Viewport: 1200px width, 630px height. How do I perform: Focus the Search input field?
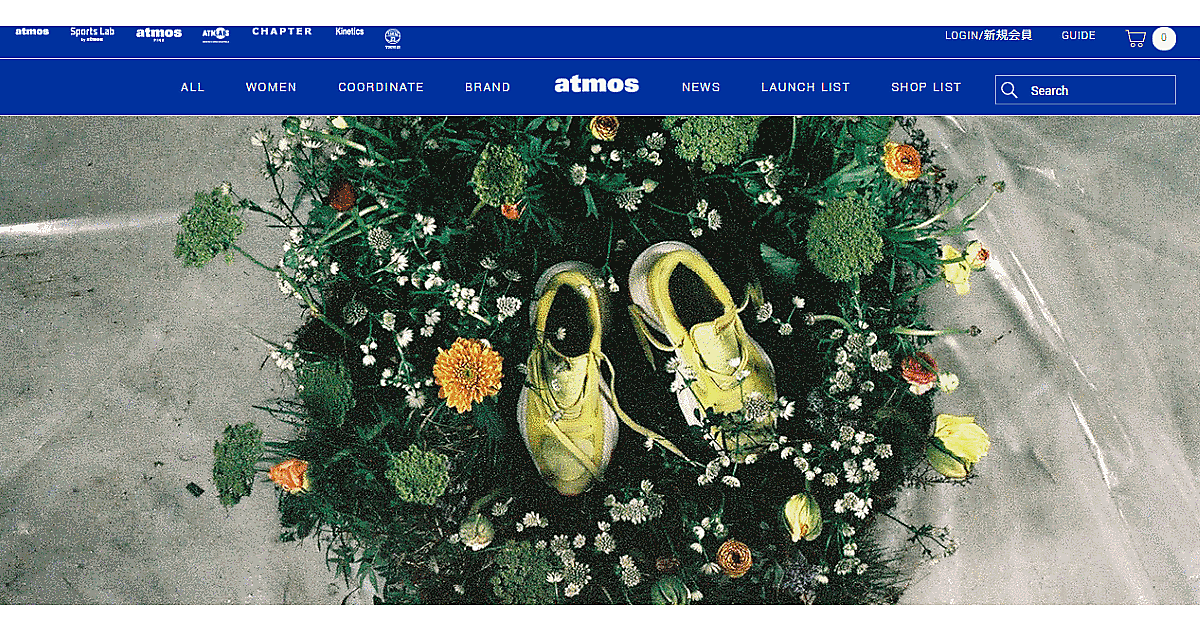(x=1085, y=90)
